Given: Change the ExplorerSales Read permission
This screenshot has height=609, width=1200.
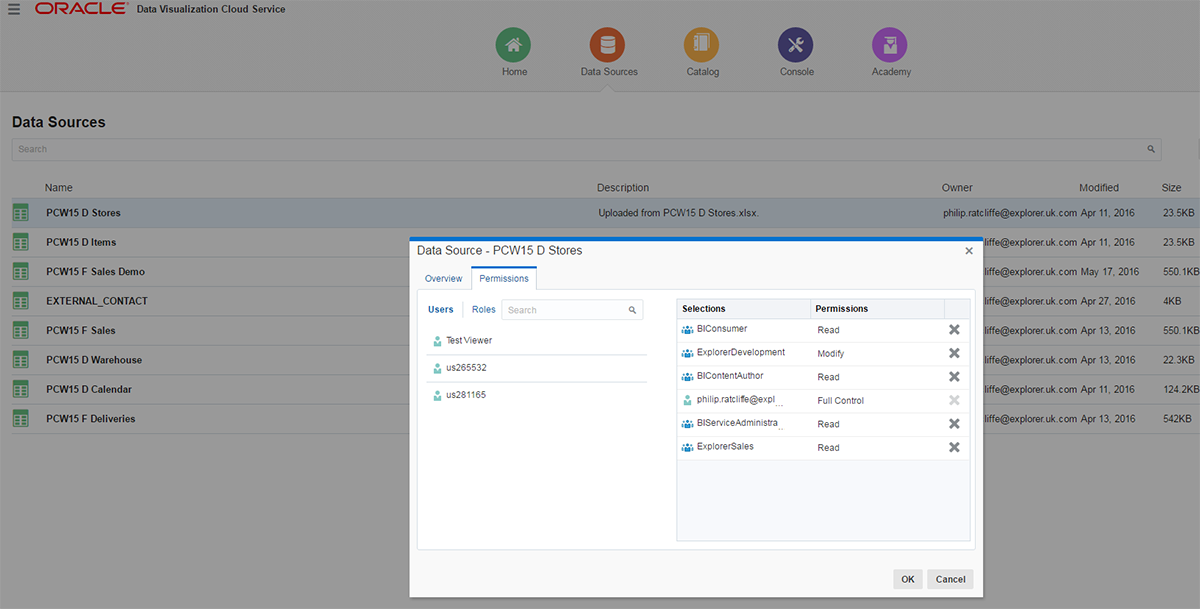Looking at the screenshot, I should coord(828,448).
